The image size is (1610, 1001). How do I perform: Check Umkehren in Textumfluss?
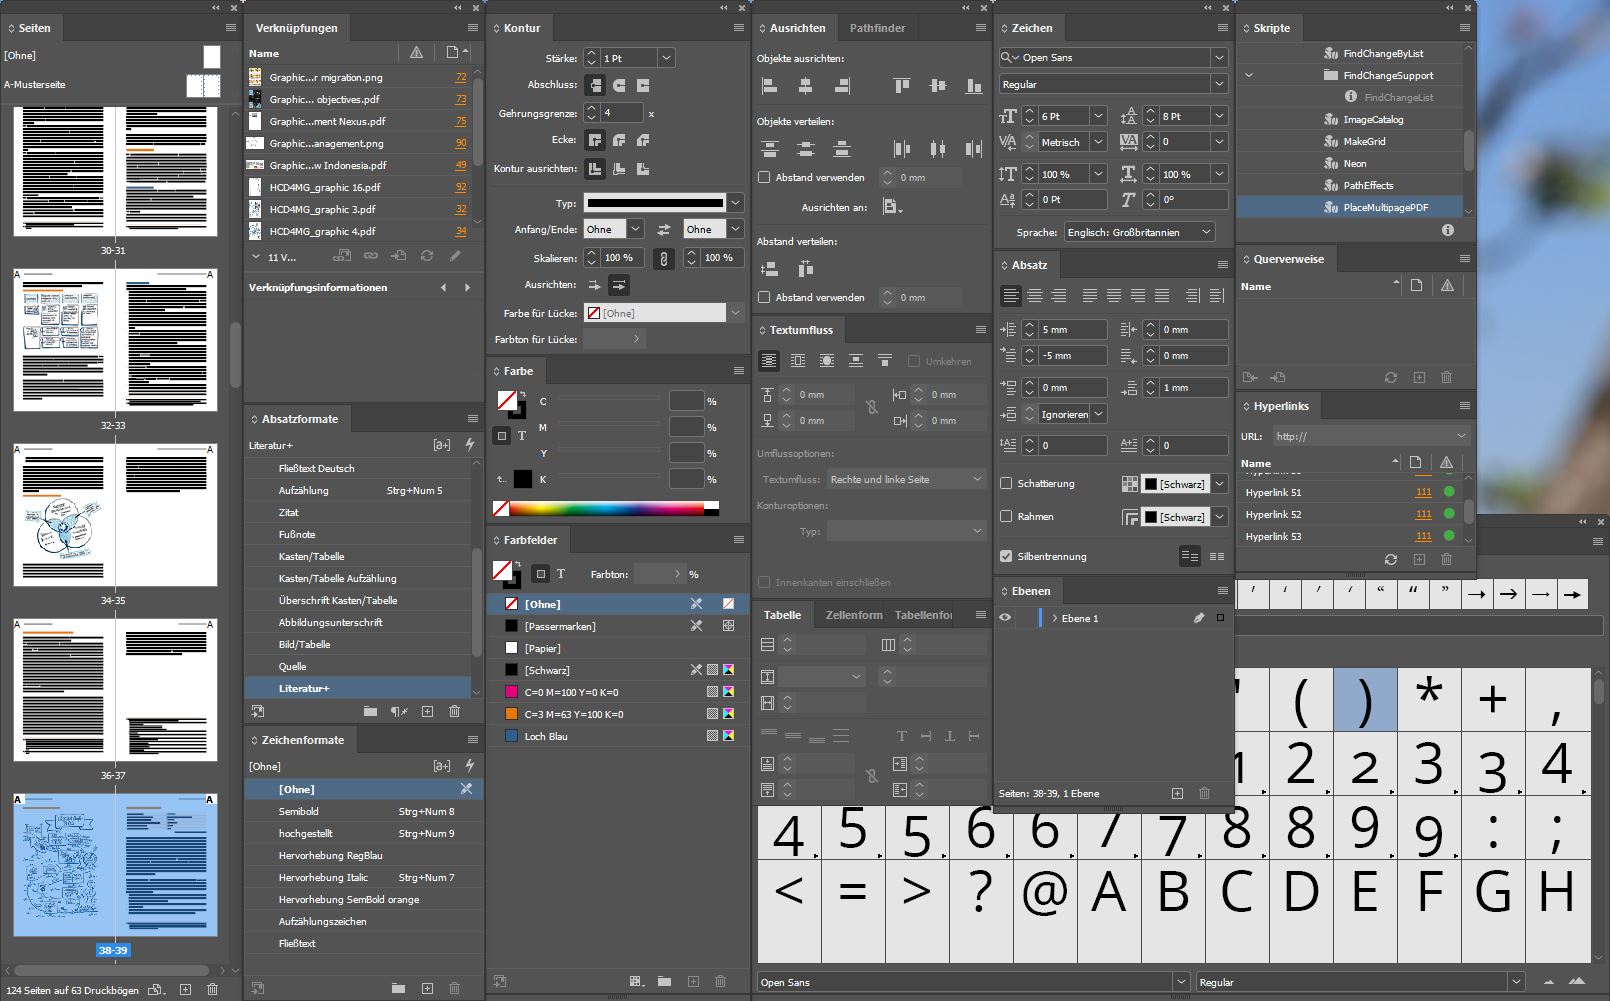pos(914,361)
